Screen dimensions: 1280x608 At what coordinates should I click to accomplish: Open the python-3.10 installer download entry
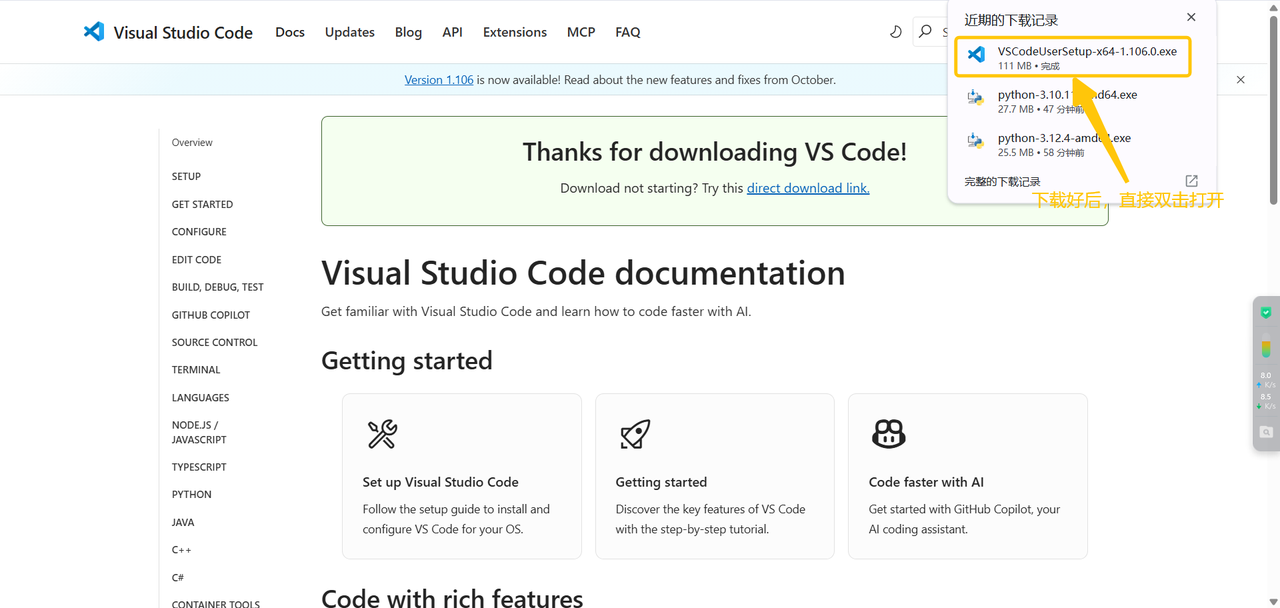[x=1067, y=101]
